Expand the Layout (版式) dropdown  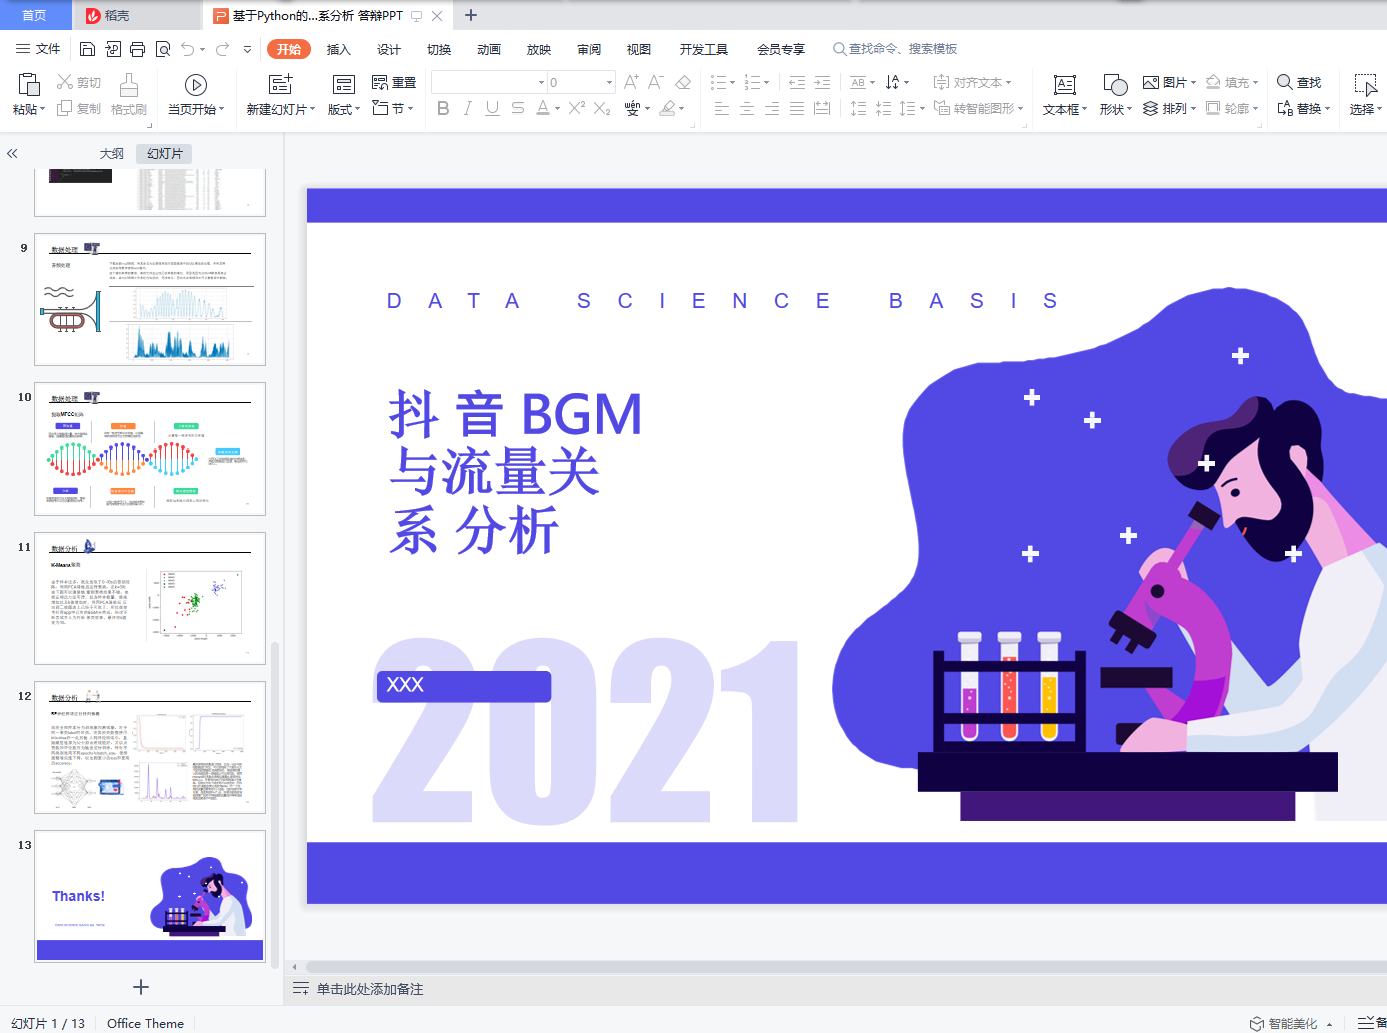click(344, 109)
